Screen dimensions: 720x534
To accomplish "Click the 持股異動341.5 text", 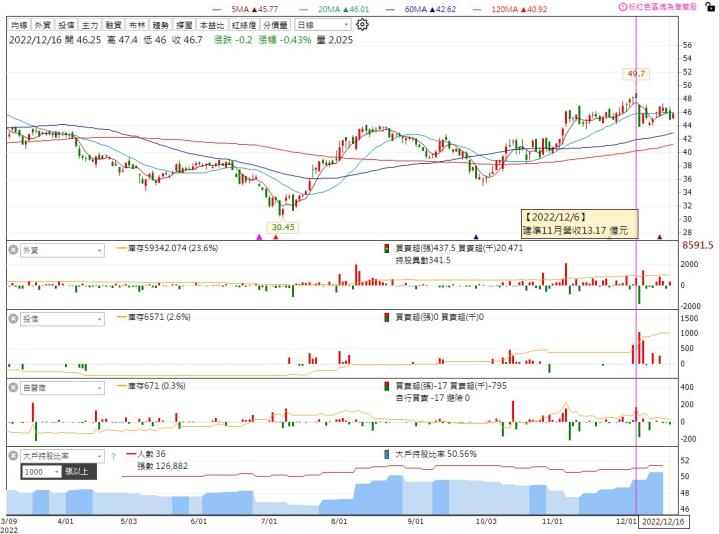I will coord(423,260).
